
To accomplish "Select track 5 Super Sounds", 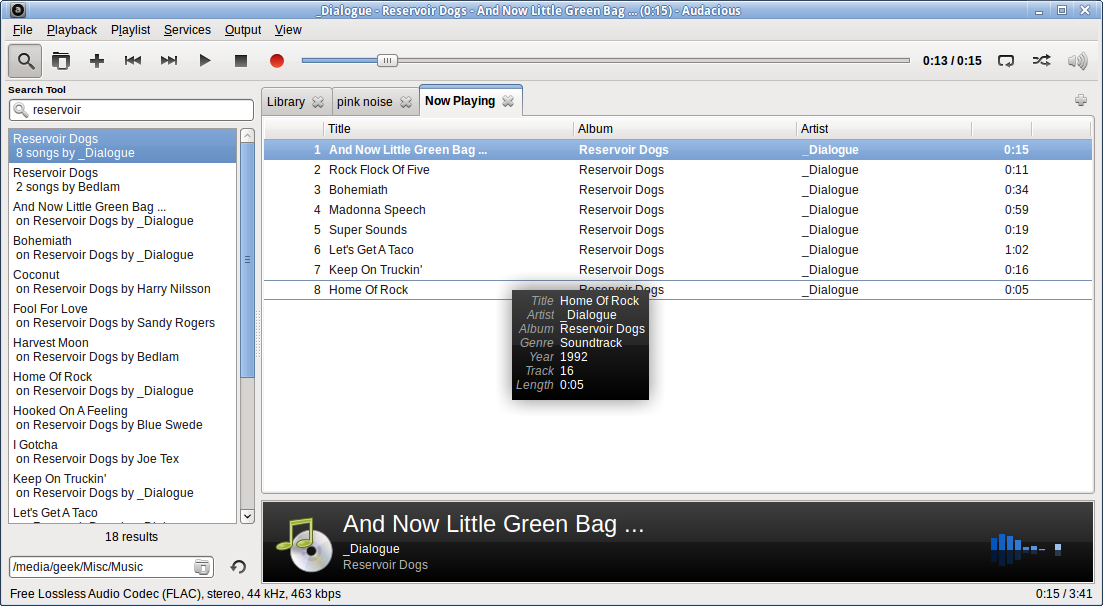I will coord(678,230).
